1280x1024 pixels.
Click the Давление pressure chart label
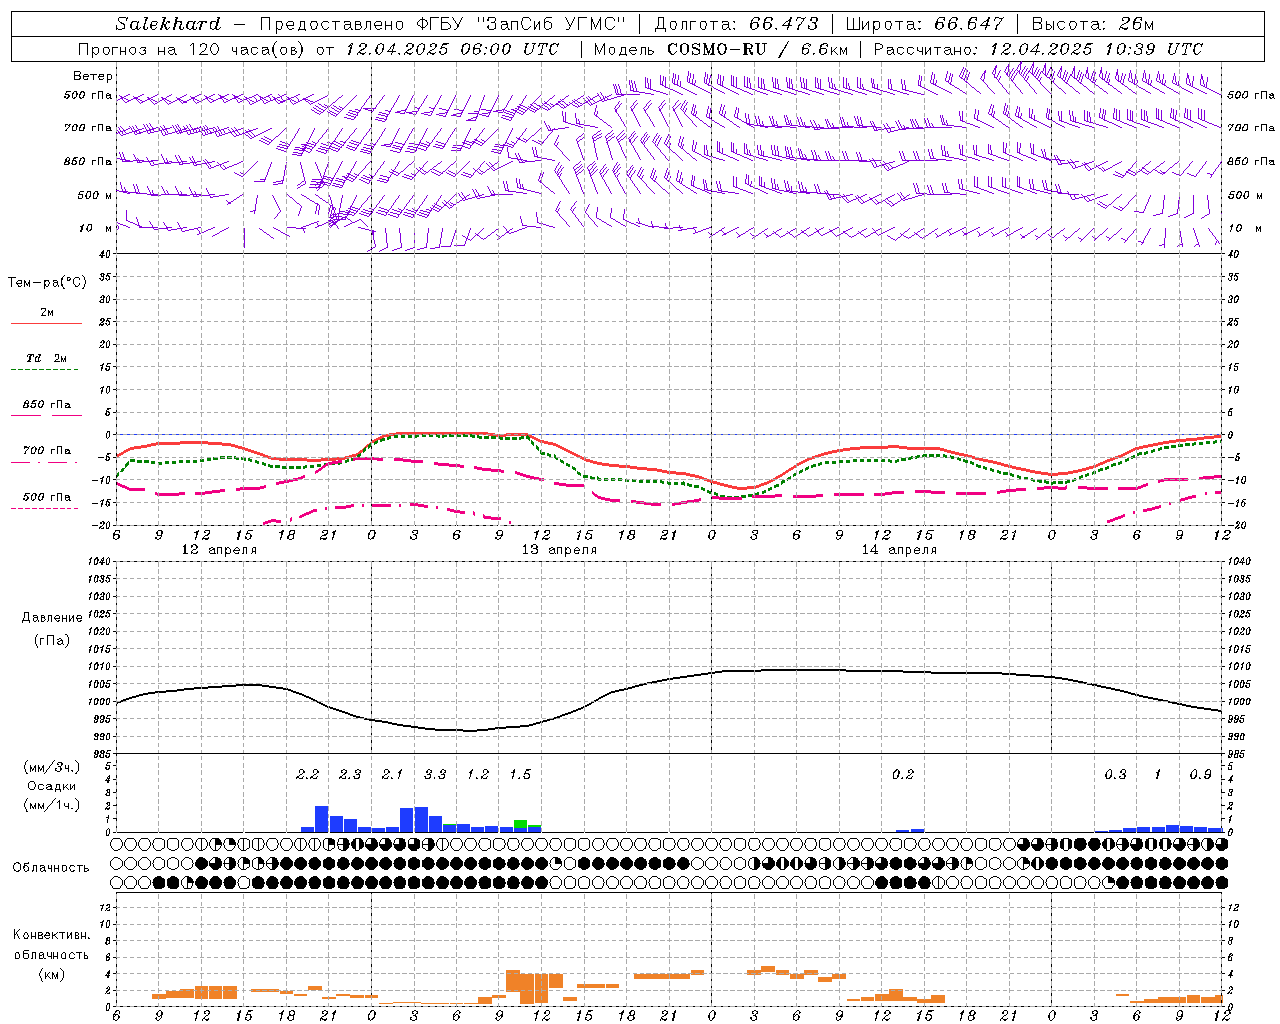(52, 618)
